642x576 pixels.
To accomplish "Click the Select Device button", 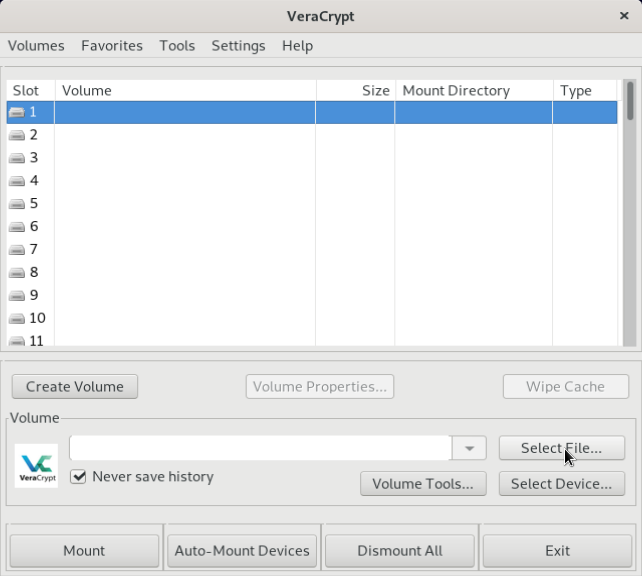I will [x=562, y=483].
